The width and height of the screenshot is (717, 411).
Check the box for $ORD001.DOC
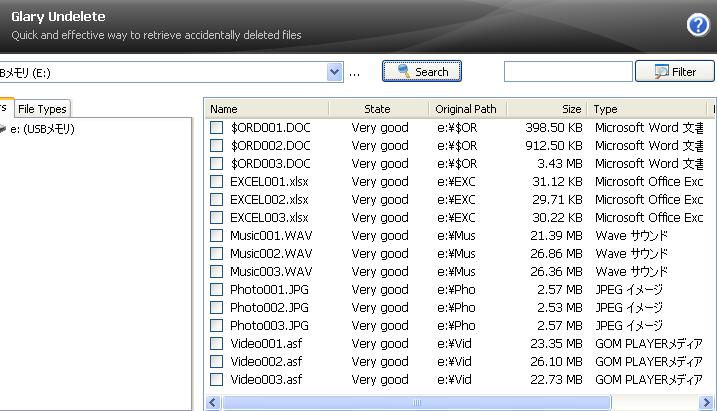[217, 128]
